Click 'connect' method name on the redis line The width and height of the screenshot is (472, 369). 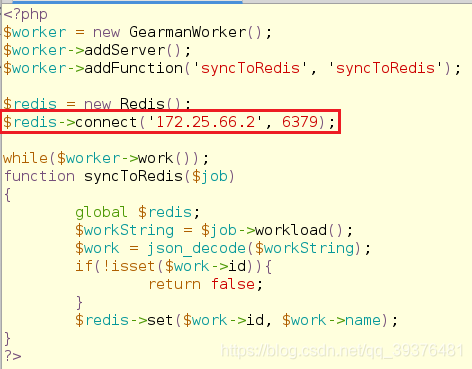tap(106, 122)
